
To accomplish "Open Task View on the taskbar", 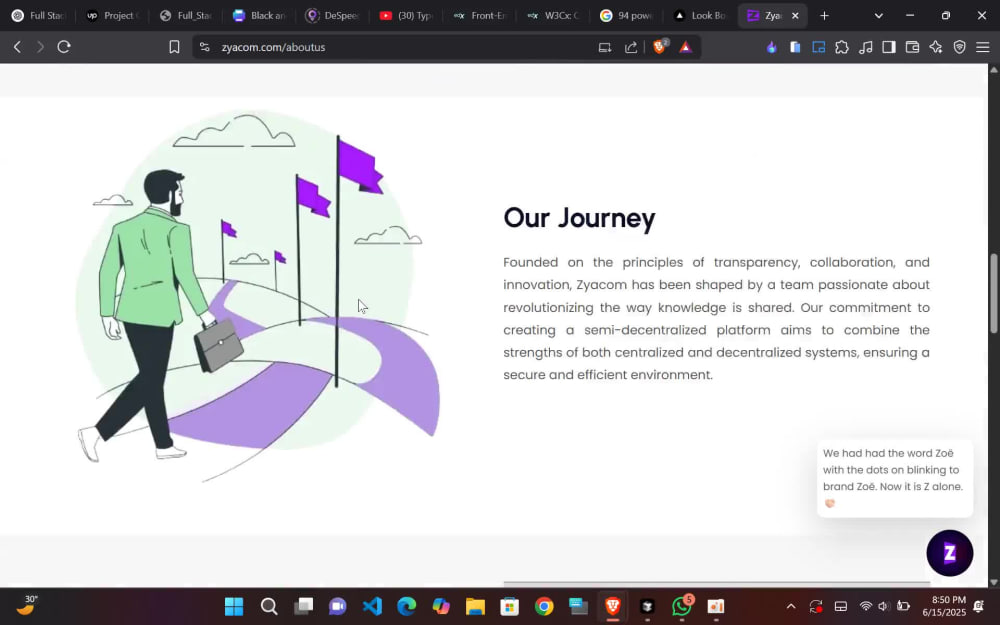I will (304, 606).
